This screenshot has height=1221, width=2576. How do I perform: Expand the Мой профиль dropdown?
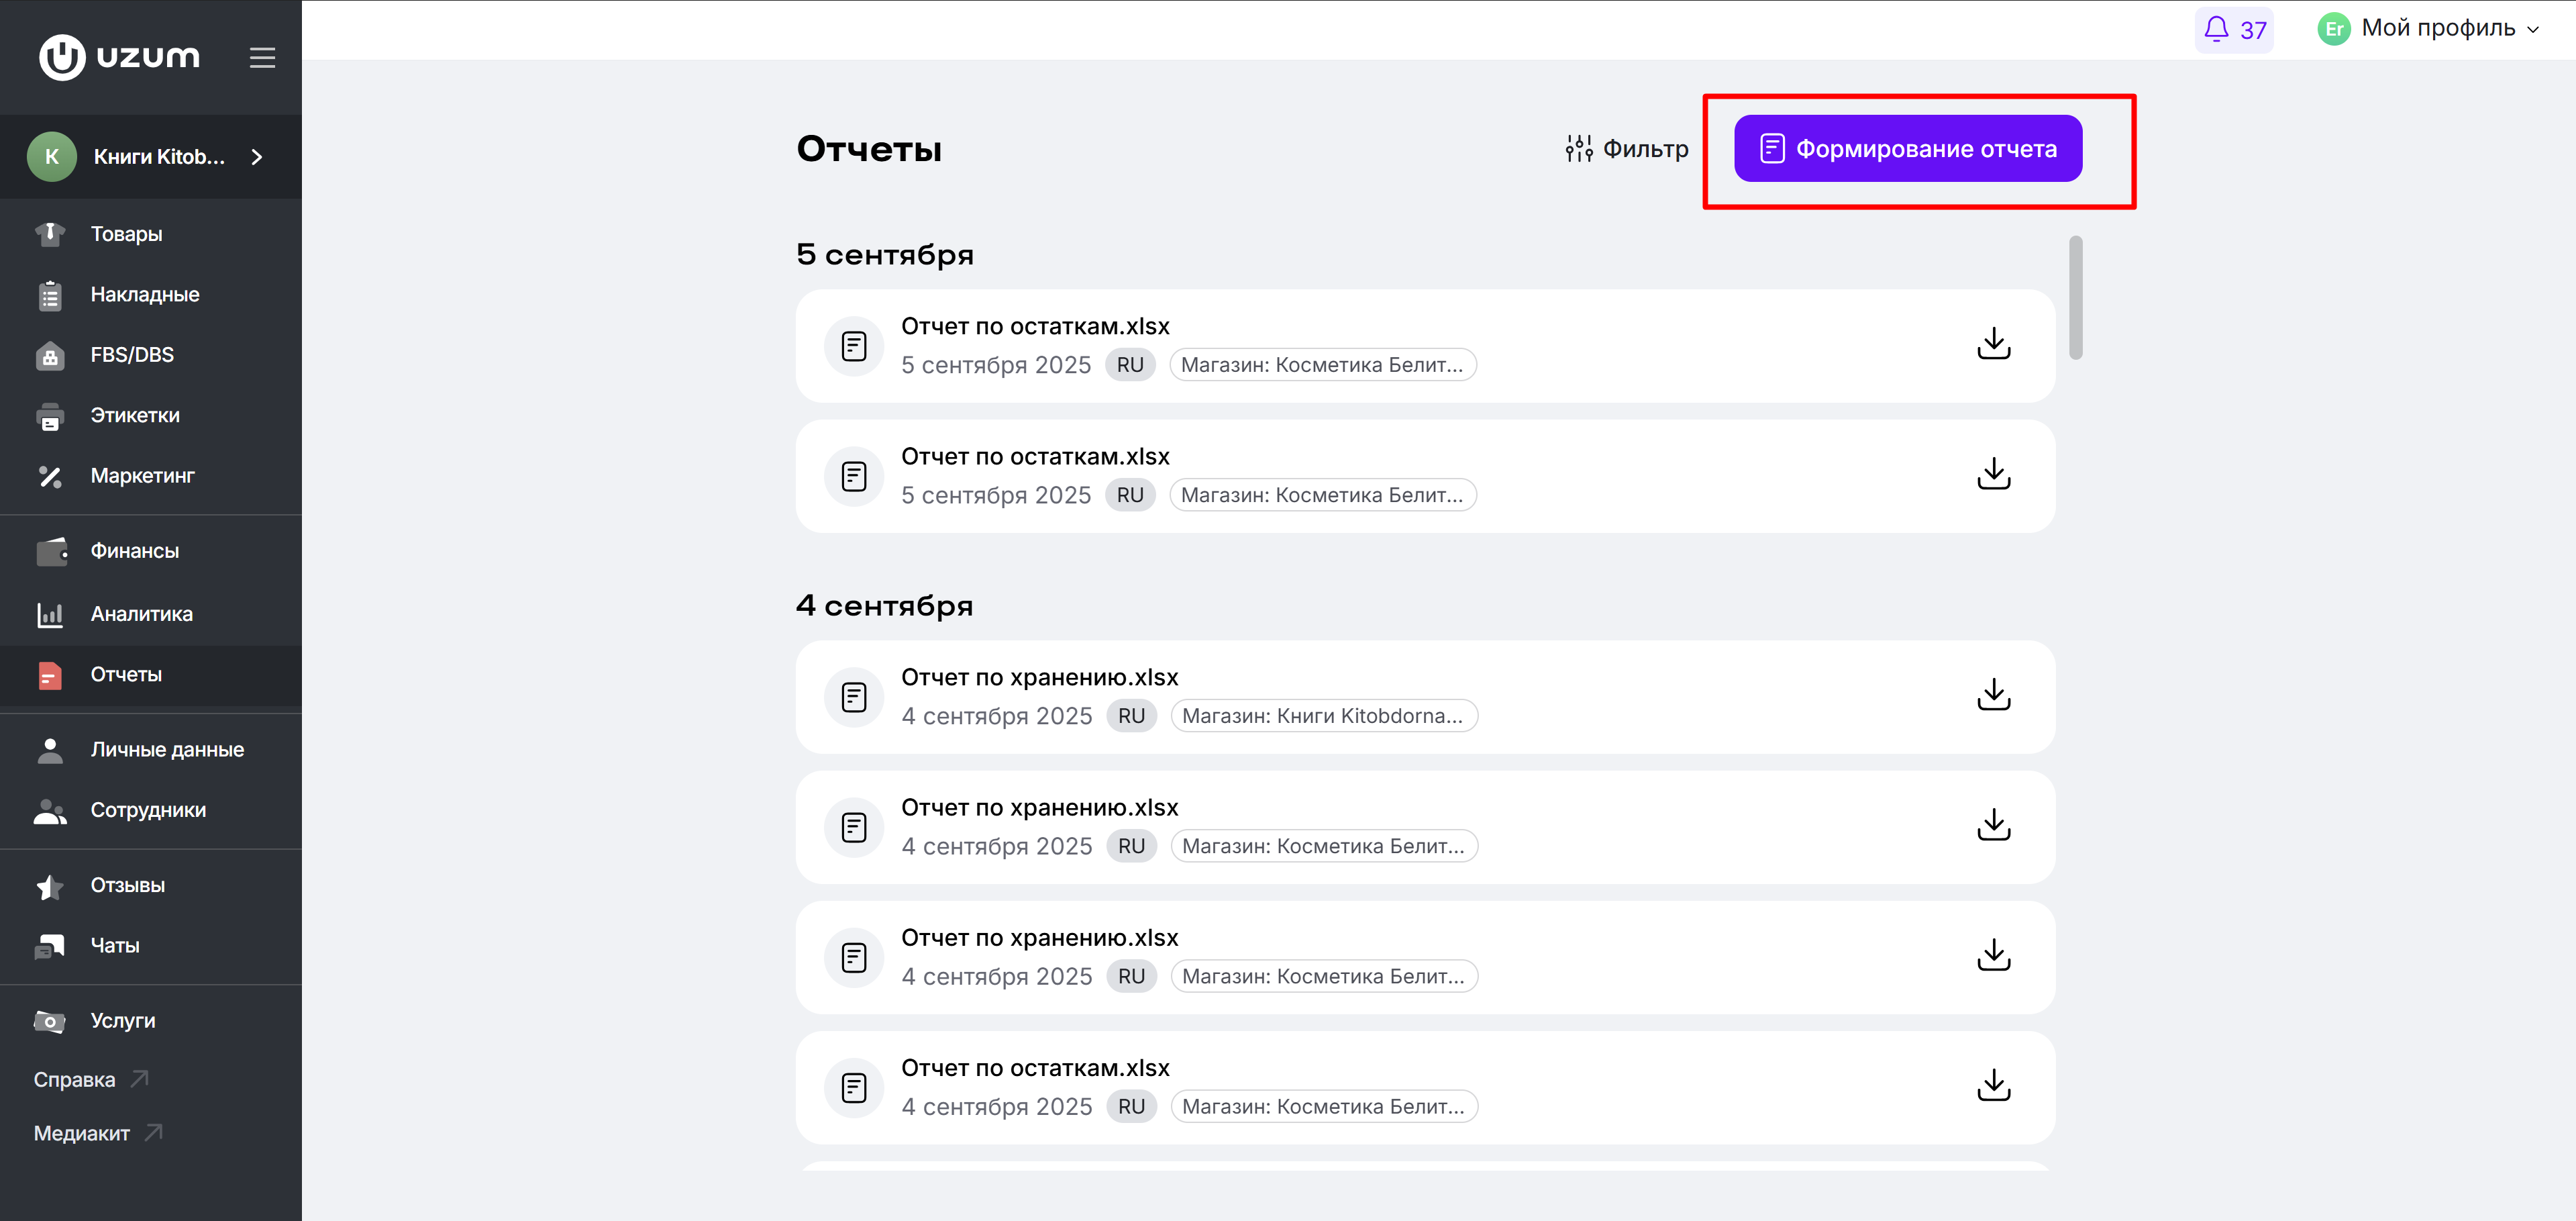point(2449,29)
